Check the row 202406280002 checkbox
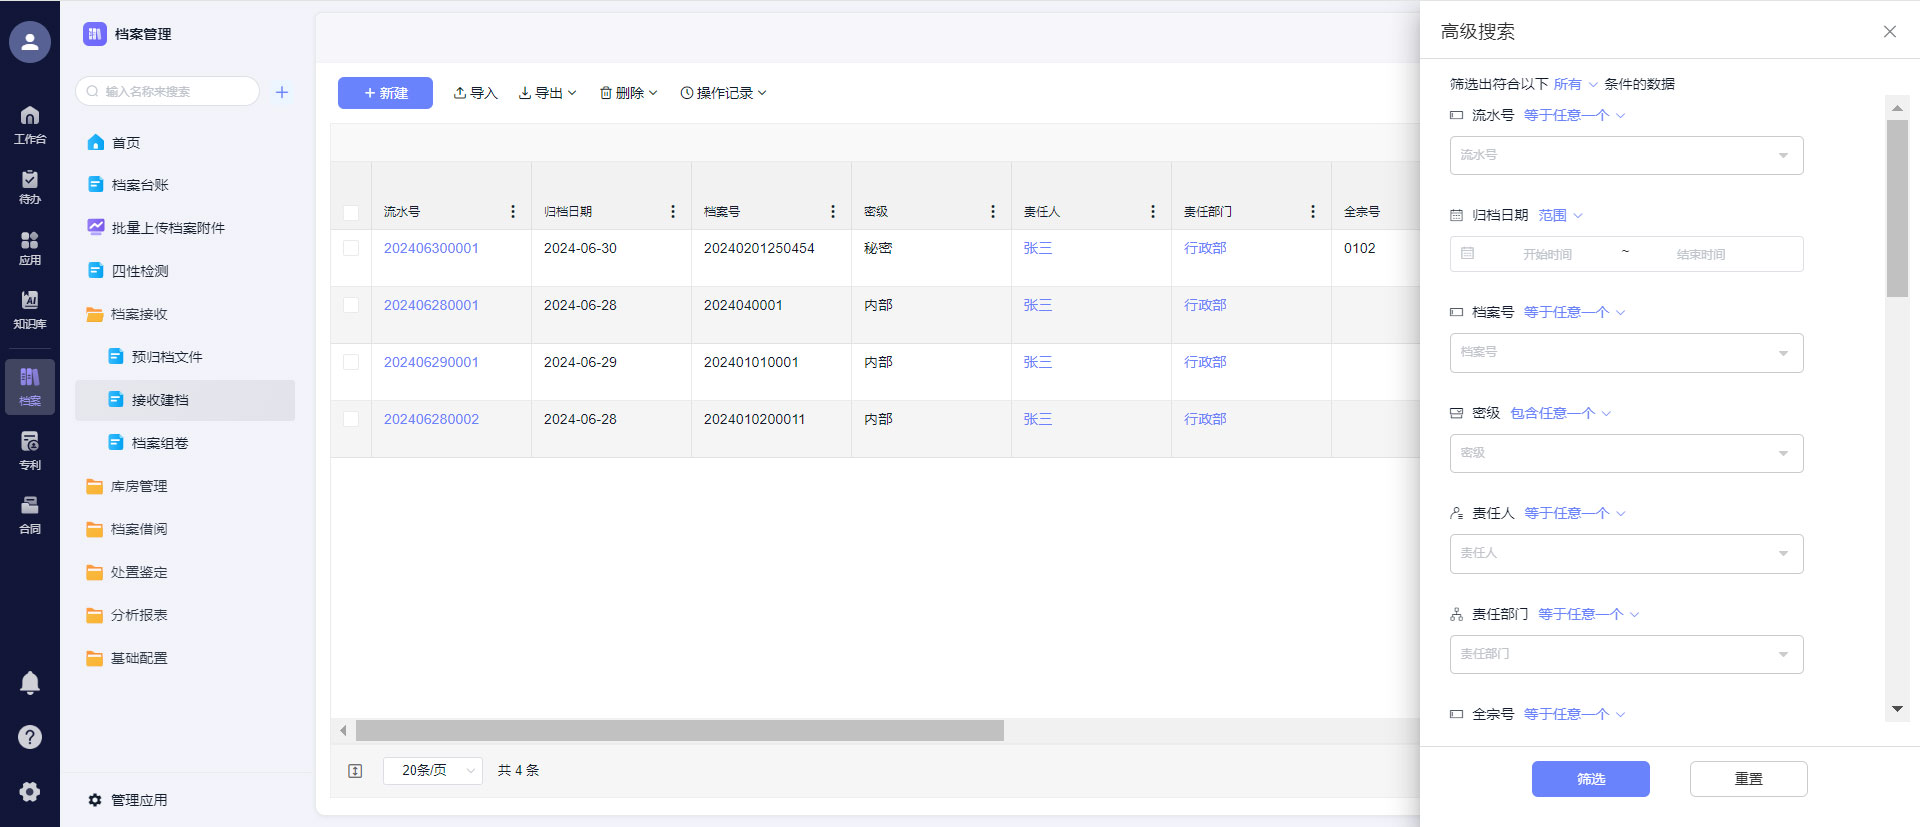The height and width of the screenshot is (827, 1920). pyautogui.click(x=351, y=419)
